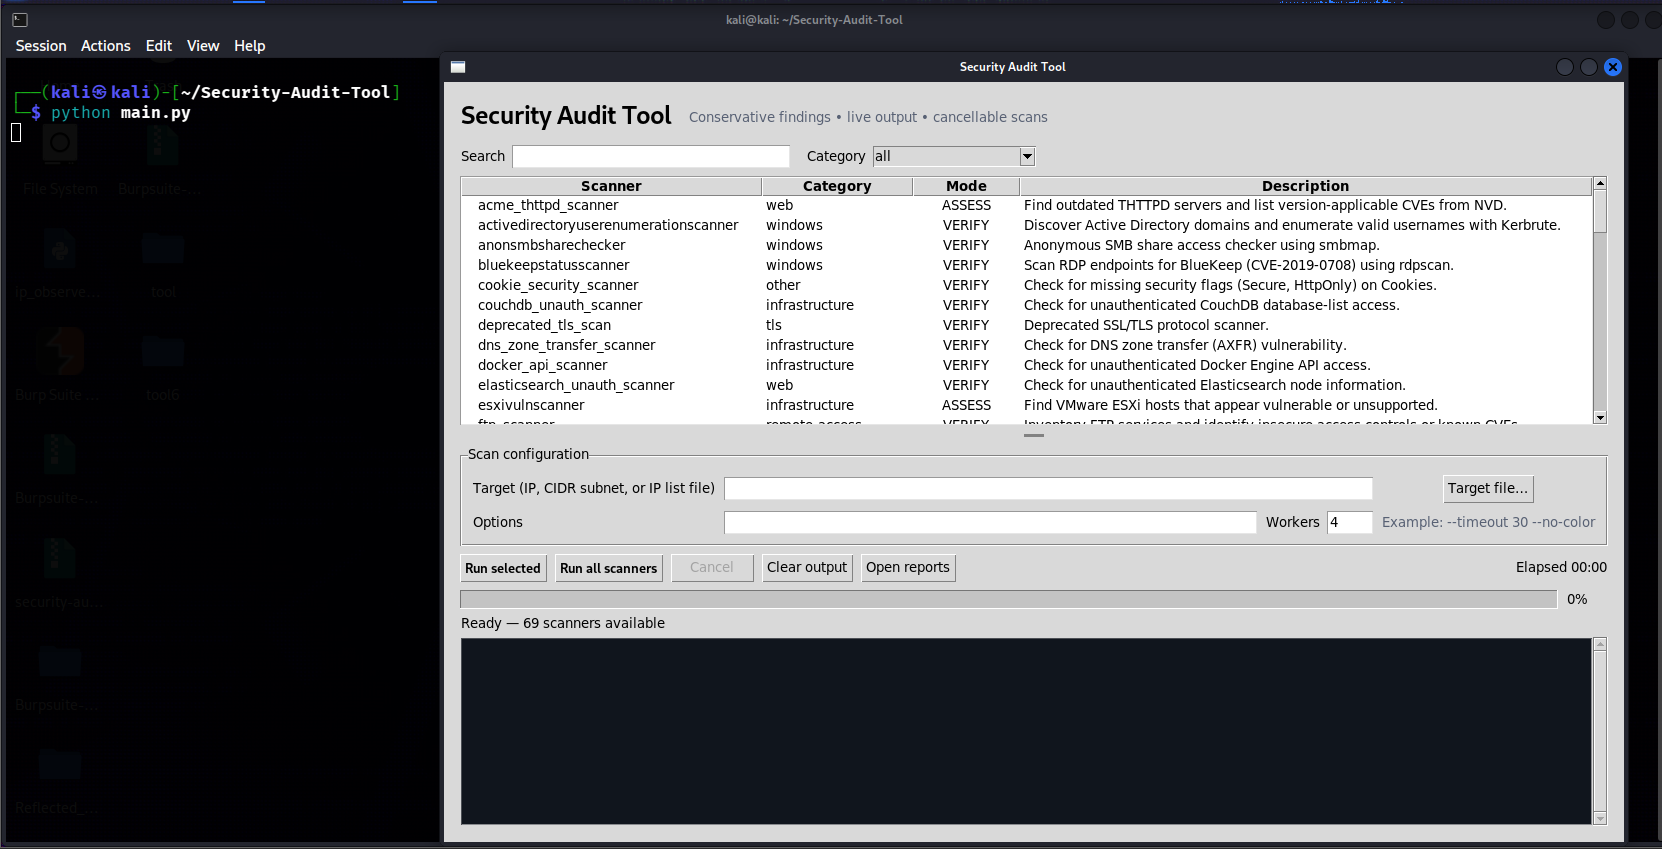Open the Category dropdown arrow
This screenshot has height=849, width=1662.
coord(1027,157)
